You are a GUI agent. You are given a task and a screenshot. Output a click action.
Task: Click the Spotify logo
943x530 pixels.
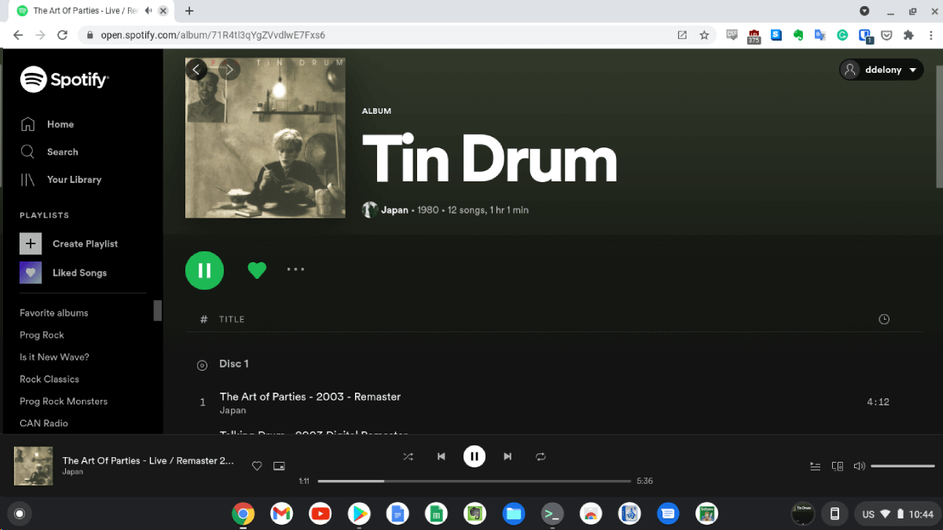[64, 79]
